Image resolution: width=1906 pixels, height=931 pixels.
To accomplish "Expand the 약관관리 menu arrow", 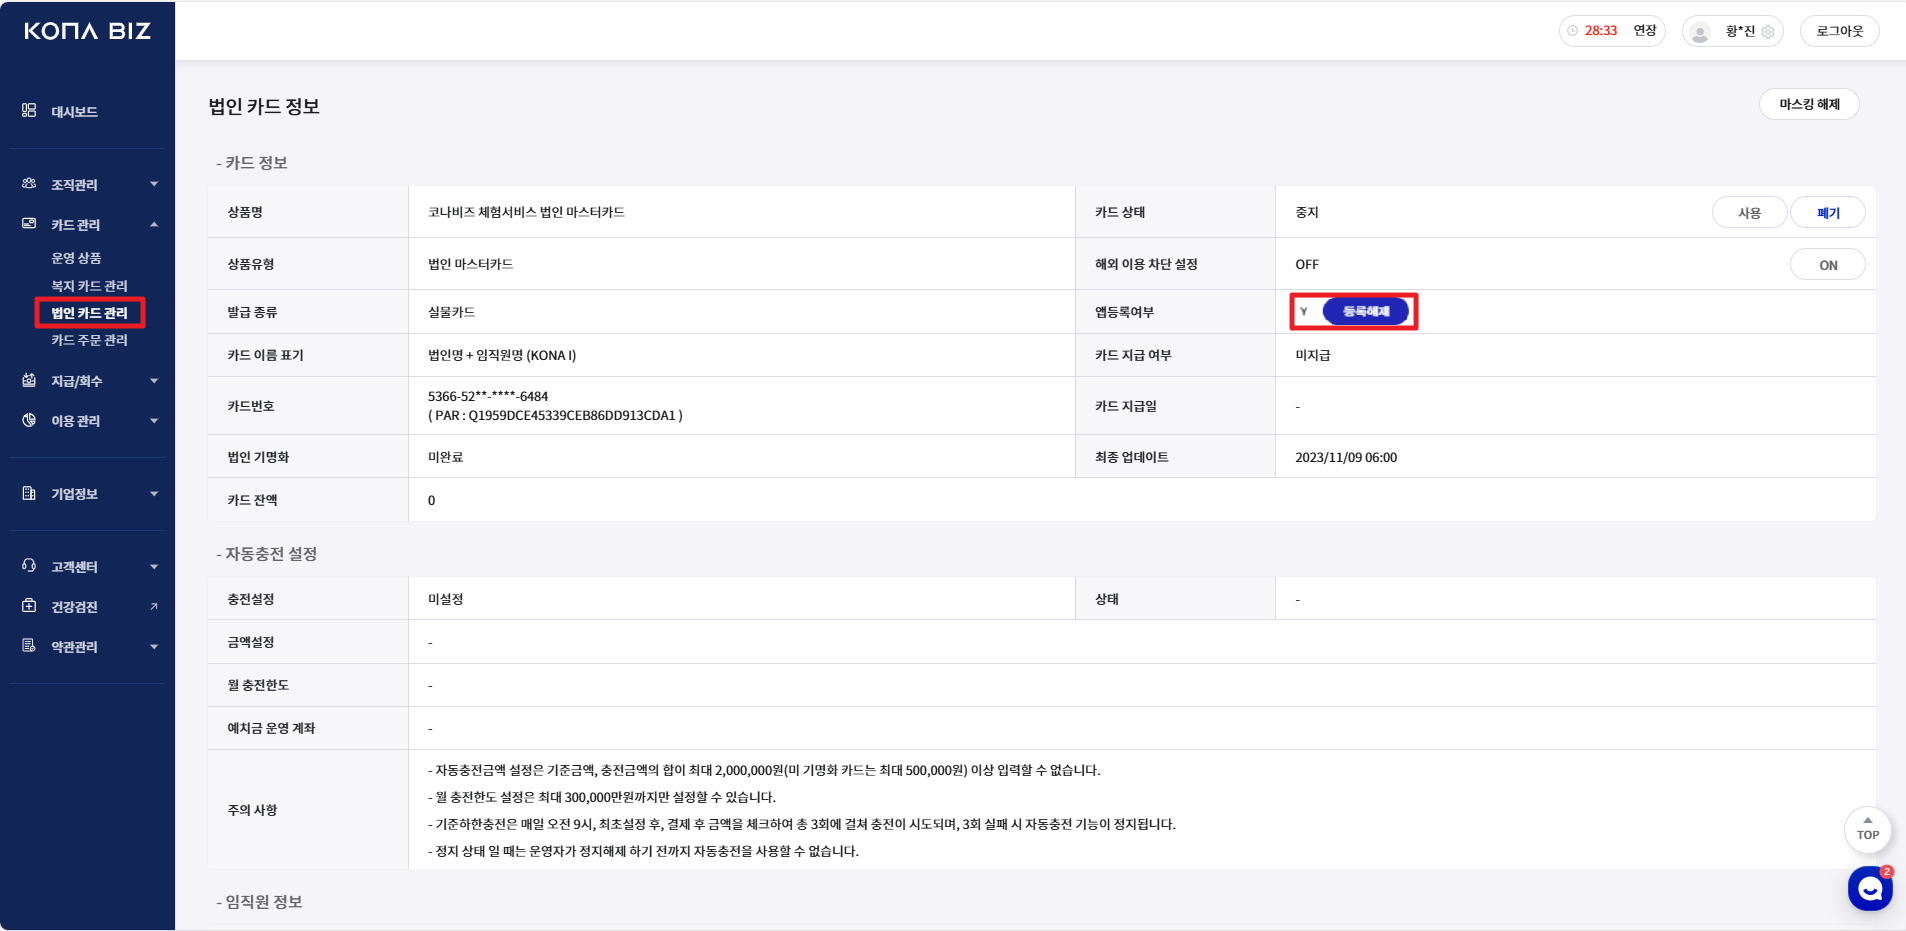I will pyautogui.click(x=154, y=647).
